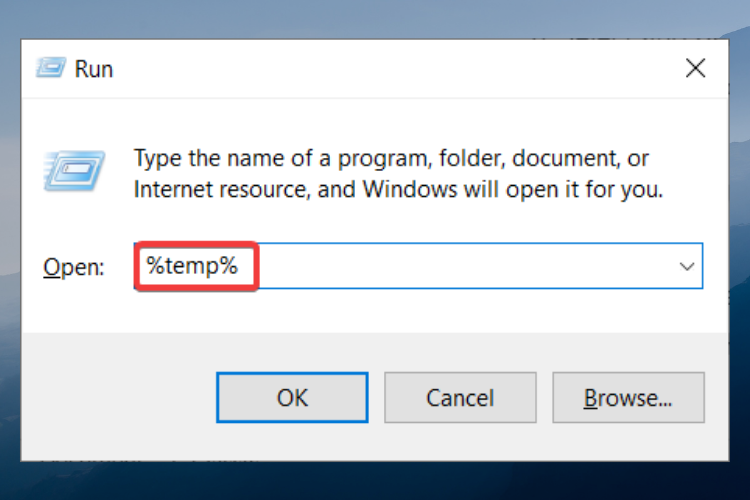
Task: Click the %temp% text in the Open box
Action: (192, 266)
